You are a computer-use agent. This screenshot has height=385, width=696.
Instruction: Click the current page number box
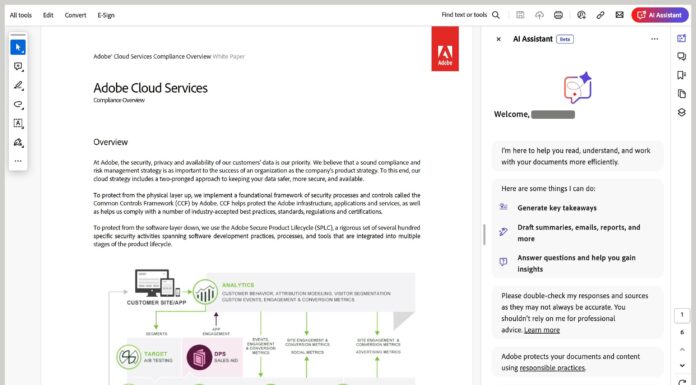coord(682,315)
